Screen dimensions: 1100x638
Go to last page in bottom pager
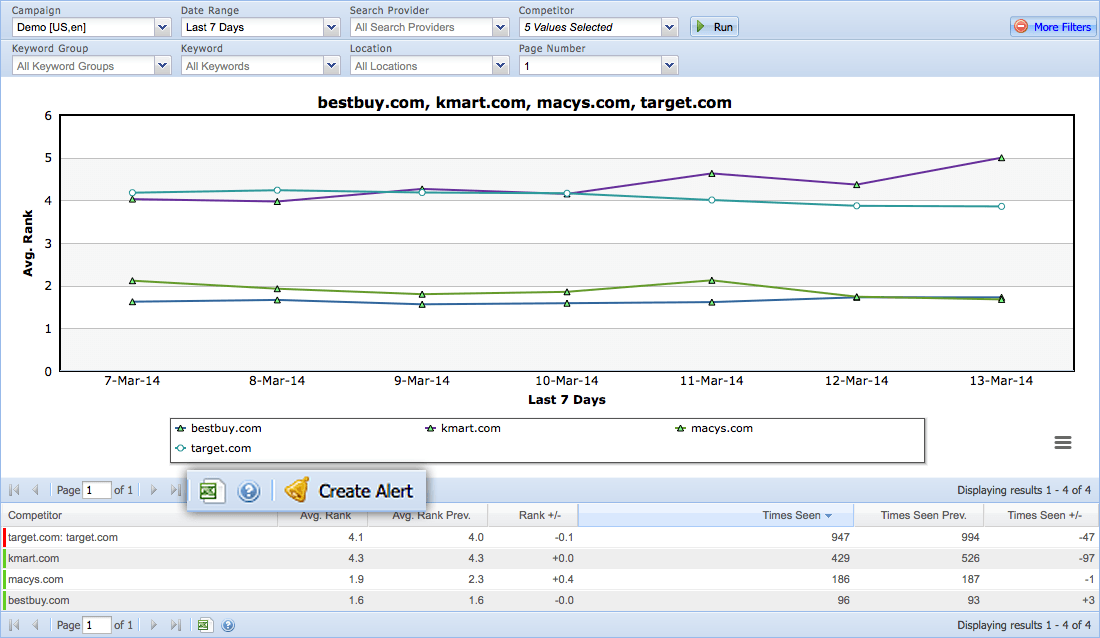pos(175,625)
